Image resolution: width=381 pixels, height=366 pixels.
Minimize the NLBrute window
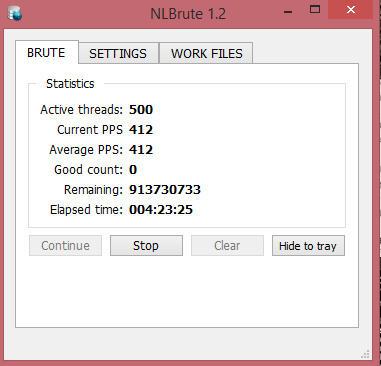point(288,12)
